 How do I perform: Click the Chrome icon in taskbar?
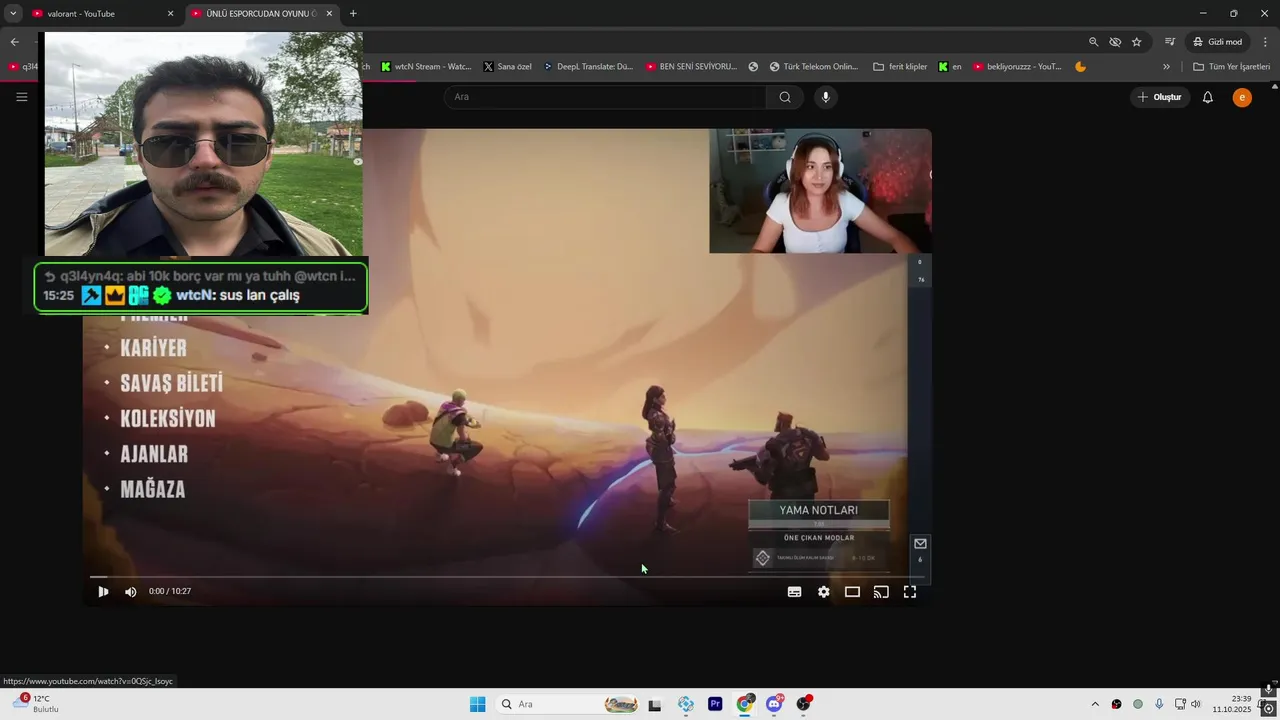pyautogui.click(x=745, y=704)
